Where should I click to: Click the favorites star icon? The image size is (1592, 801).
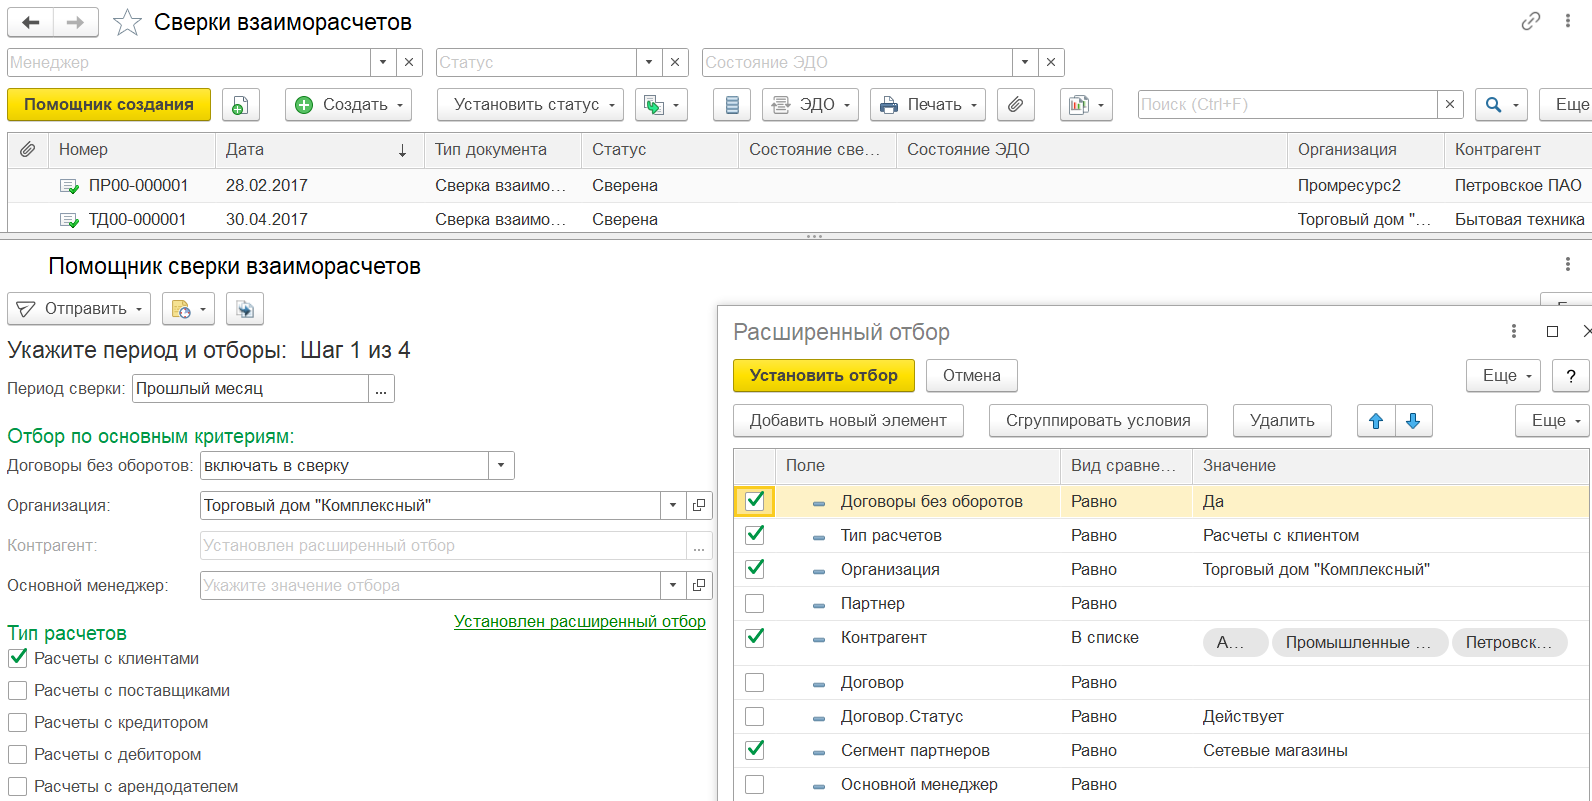pos(127,22)
